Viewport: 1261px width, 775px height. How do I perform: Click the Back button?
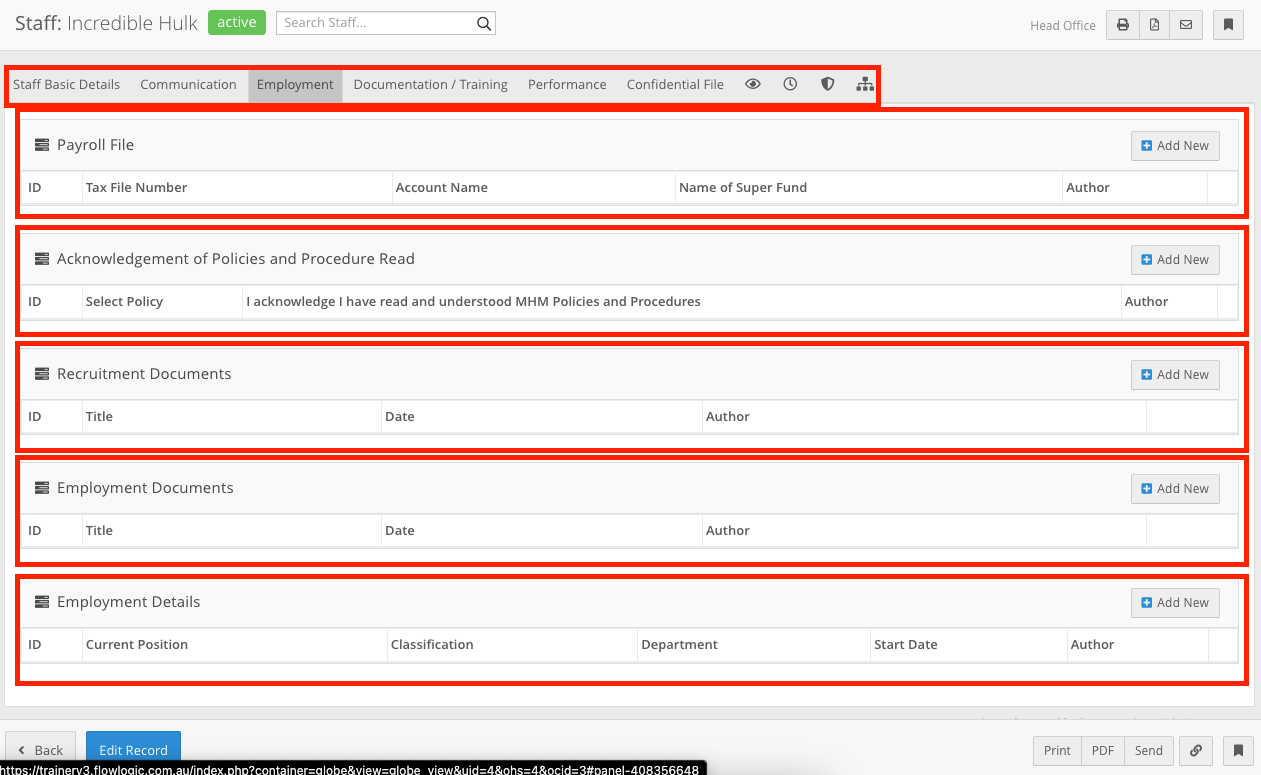(x=40, y=750)
